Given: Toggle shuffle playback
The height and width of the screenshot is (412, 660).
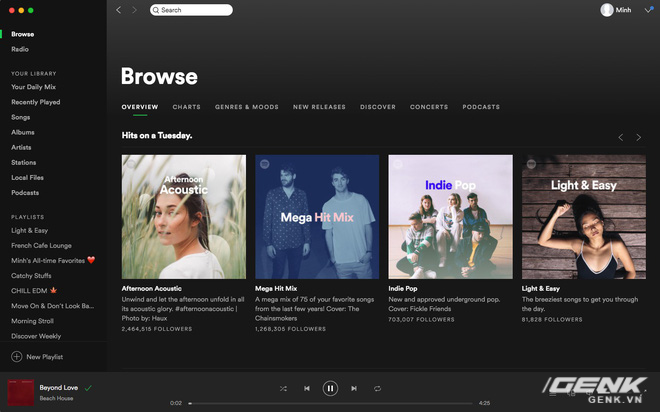Looking at the screenshot, I should [283, 388].
